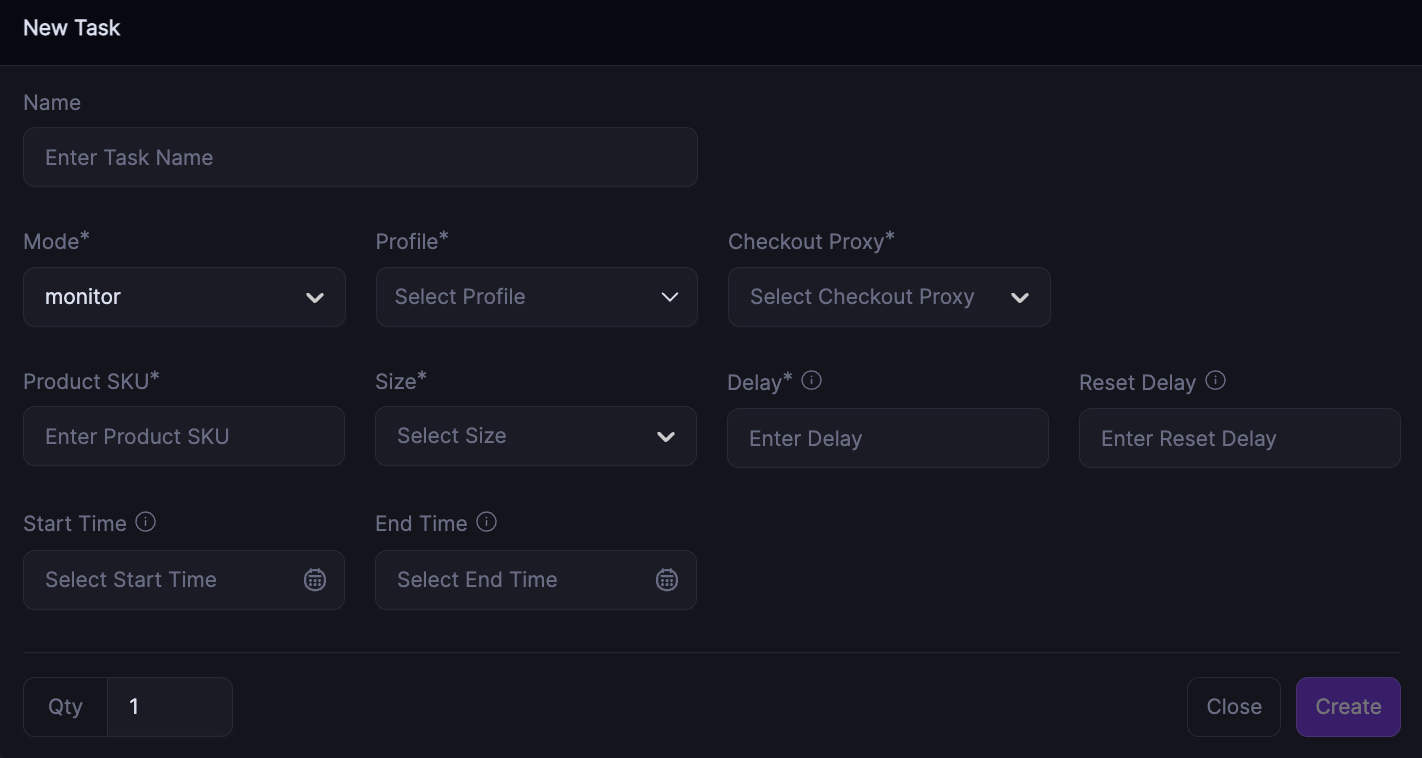Click the Qty quantity input
This screenshot has width=1422, height=758.
pos(169,707)
